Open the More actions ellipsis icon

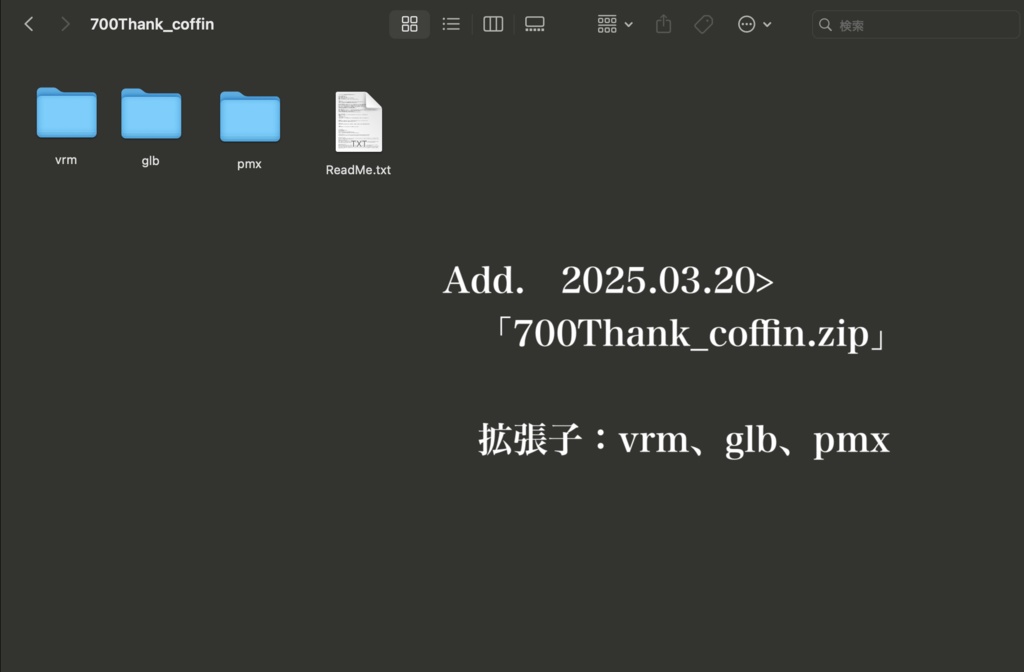pos(748,23)
